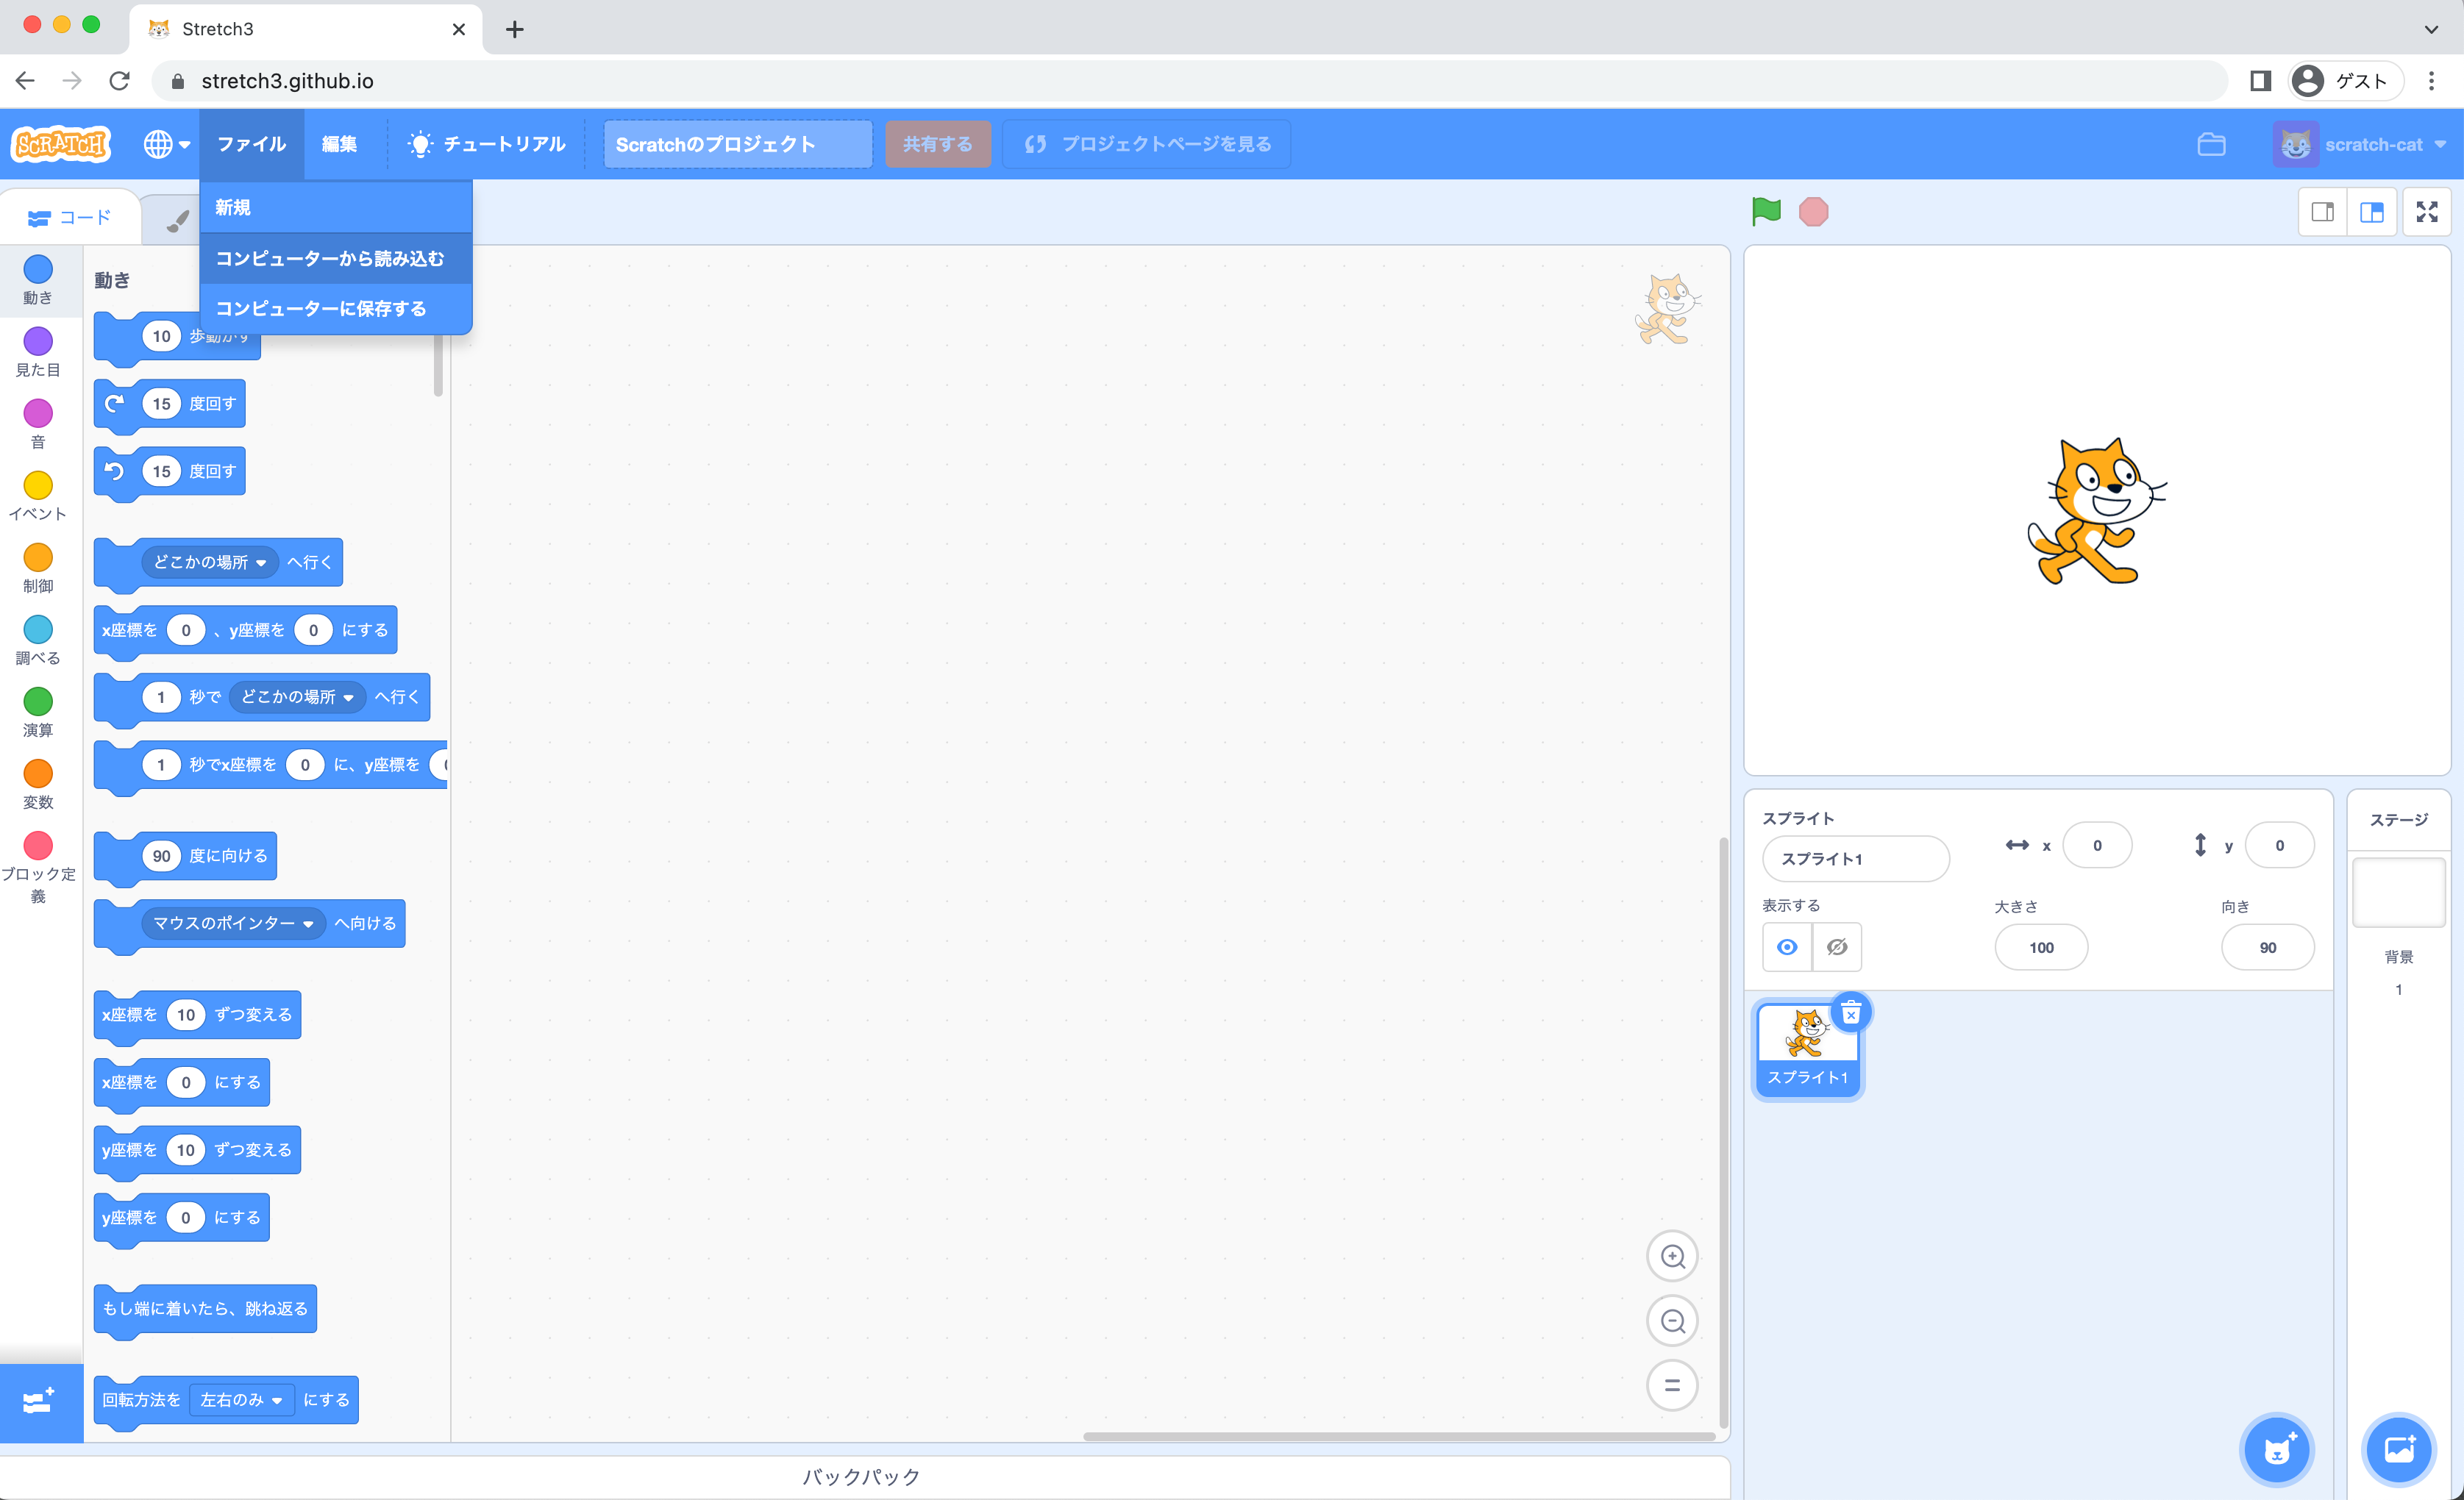Click the green flag to run project
Screen dimensions: 2464x1500
point(1766,212)
